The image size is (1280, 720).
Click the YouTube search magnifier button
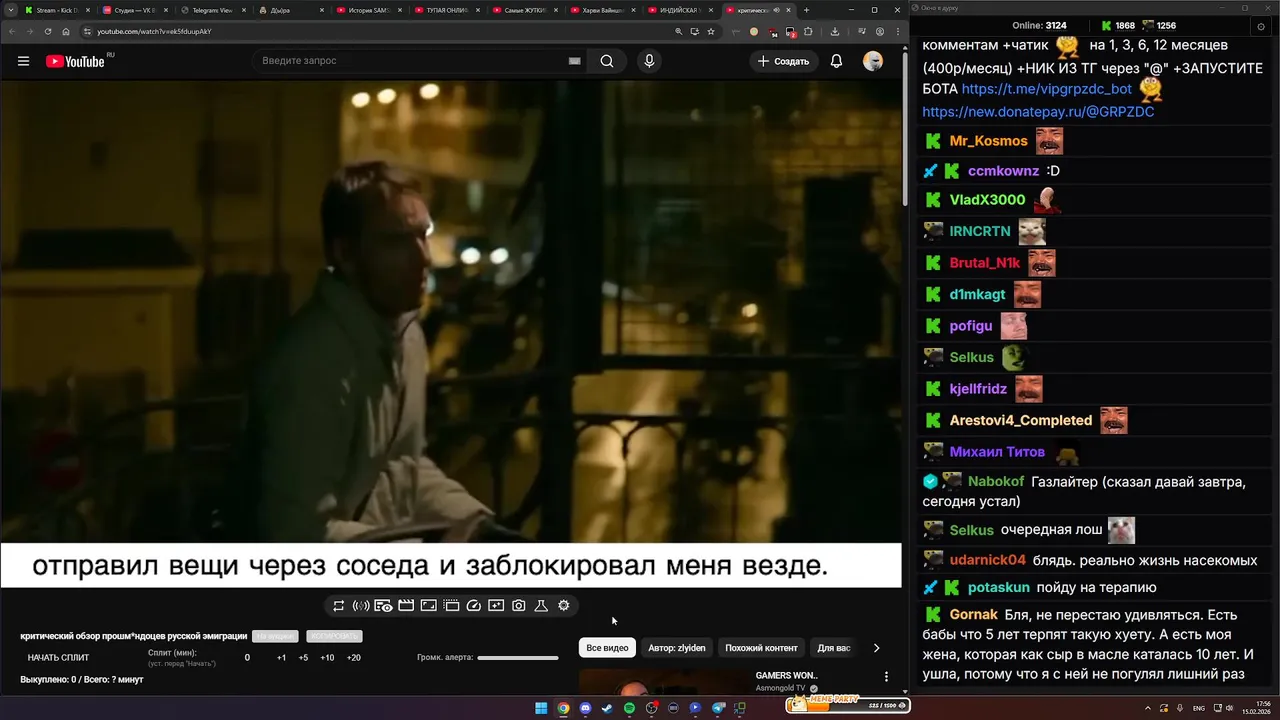pos(607,61)
